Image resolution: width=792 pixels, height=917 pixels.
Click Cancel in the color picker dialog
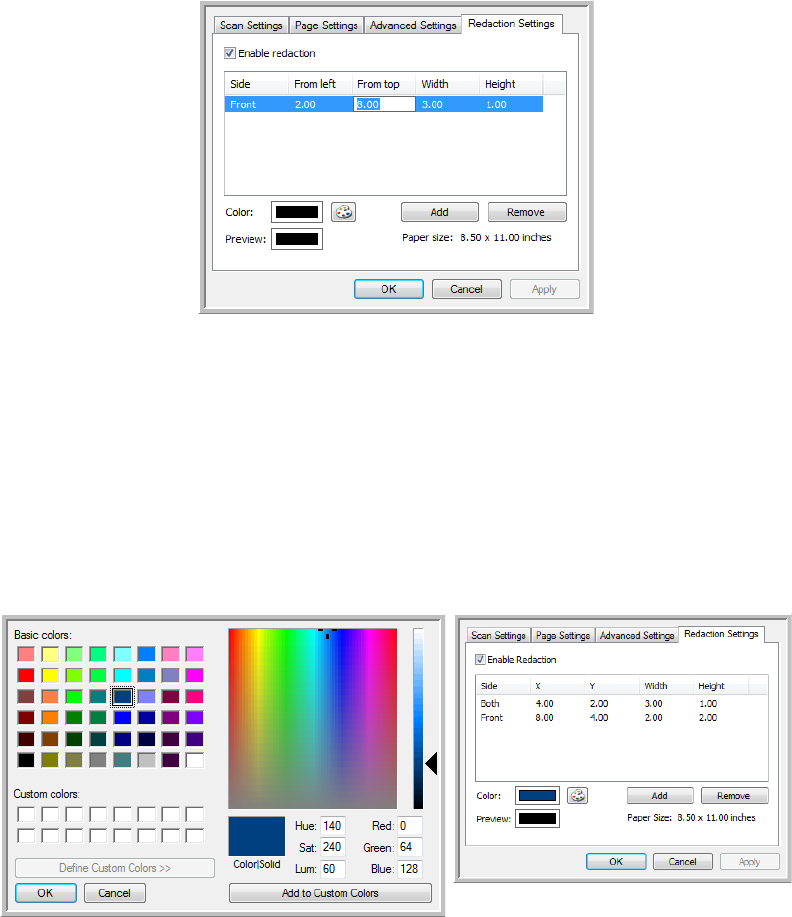114,893
